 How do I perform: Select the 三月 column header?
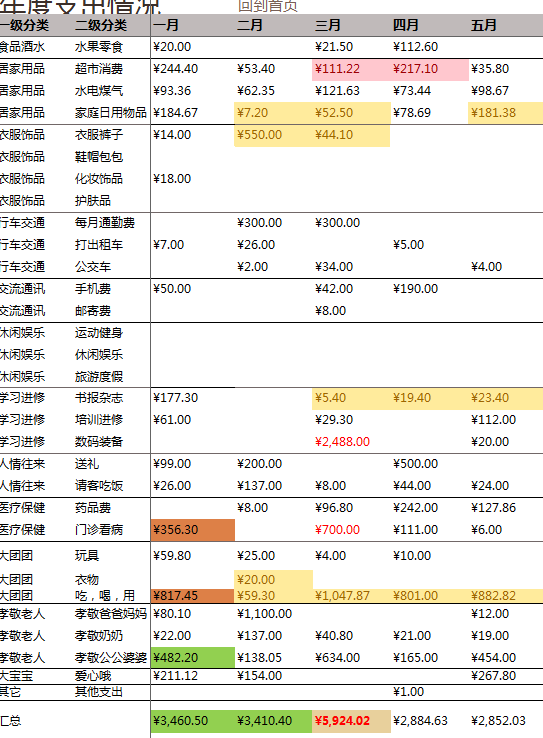(328, 25)
